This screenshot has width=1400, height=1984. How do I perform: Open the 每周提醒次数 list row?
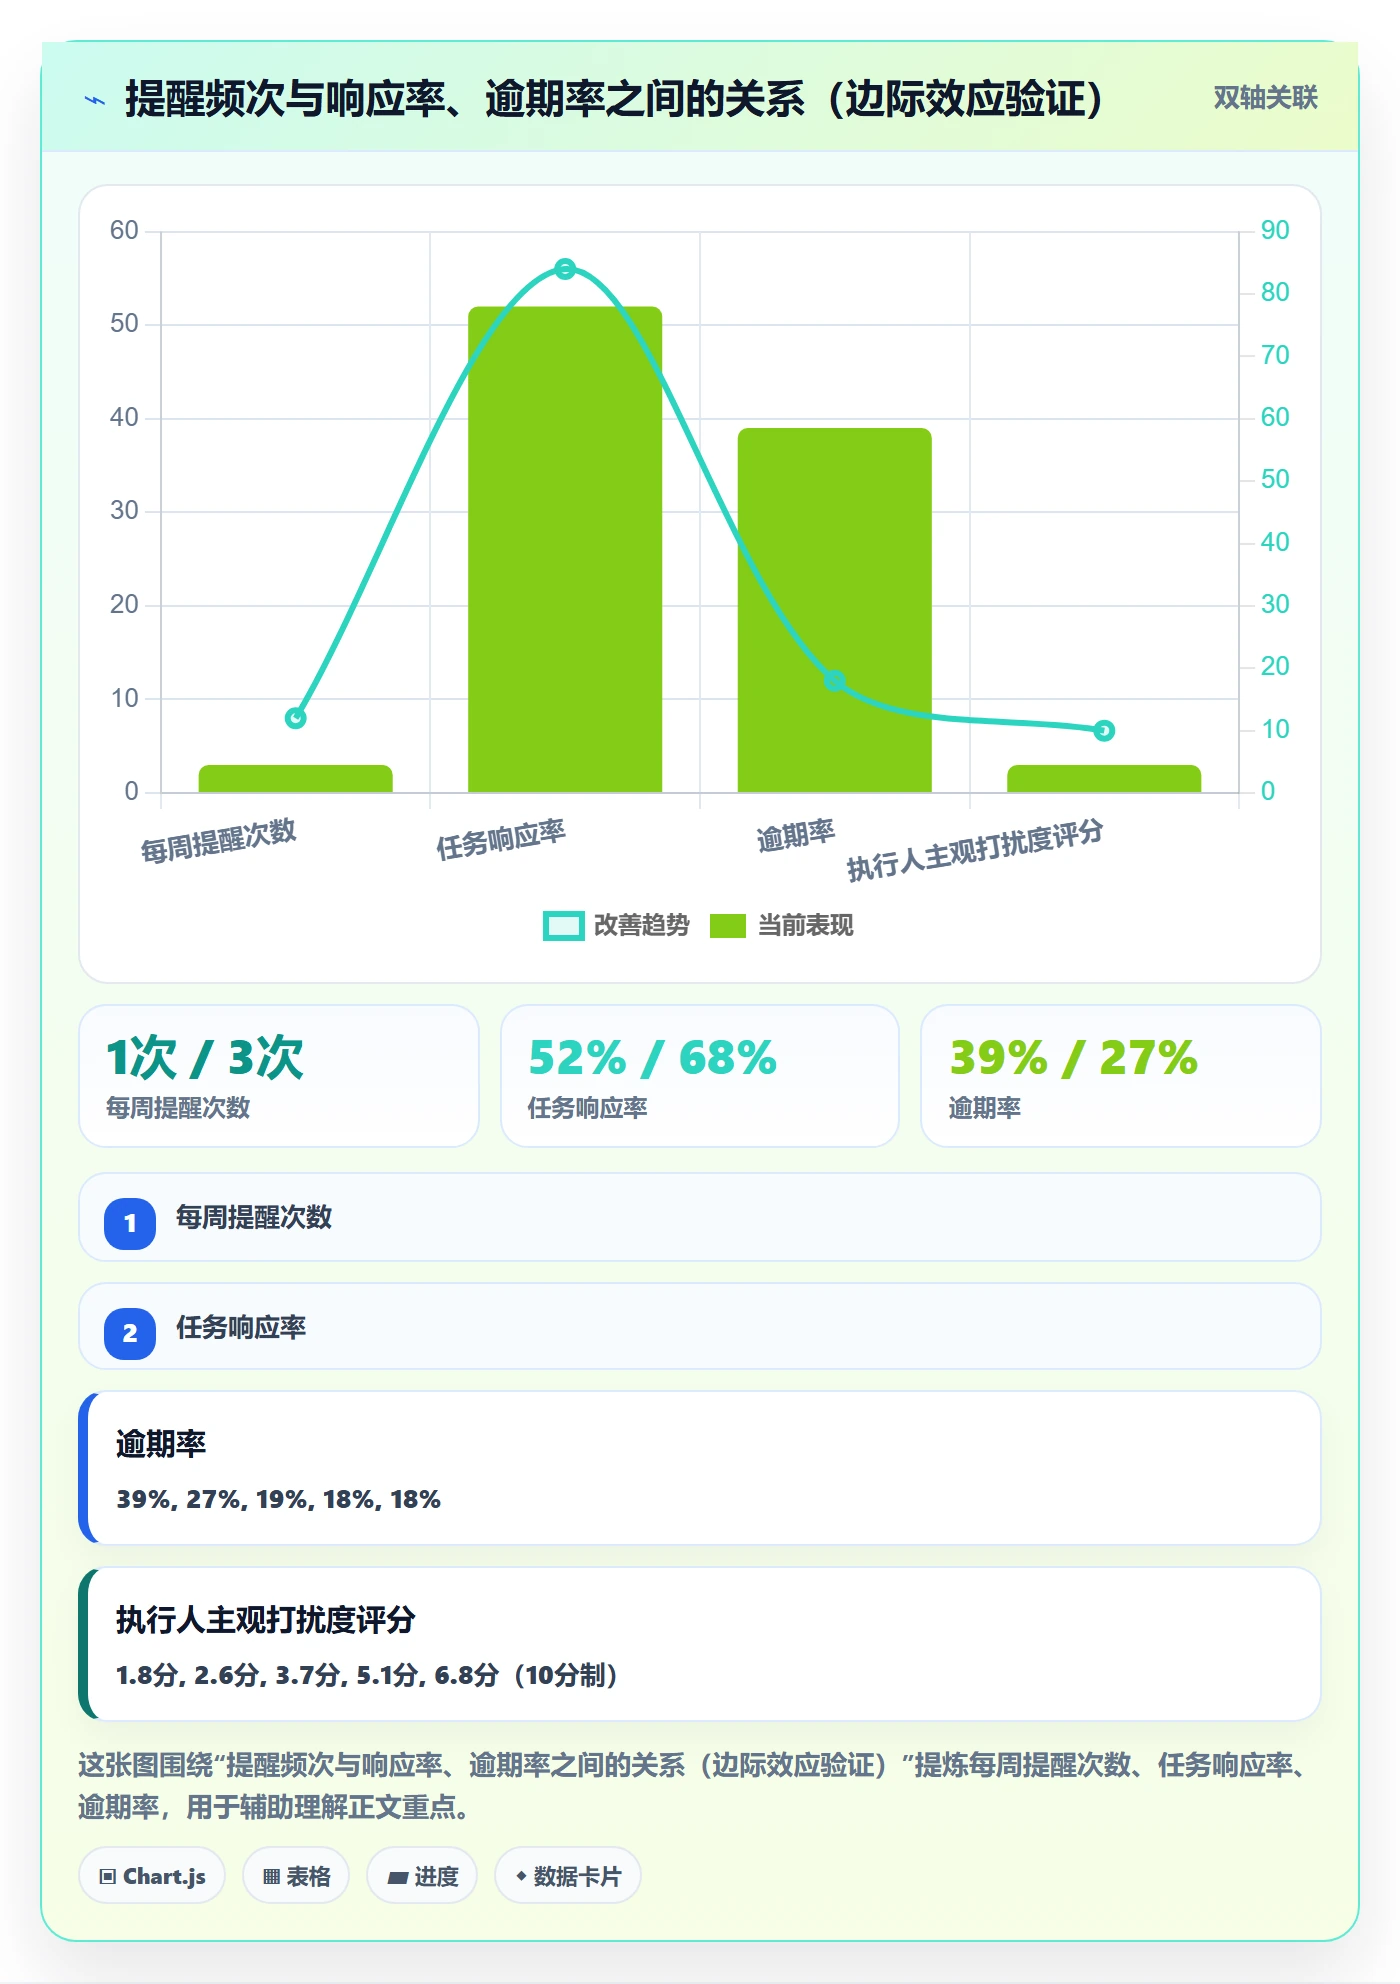[x=700, y=1217]
